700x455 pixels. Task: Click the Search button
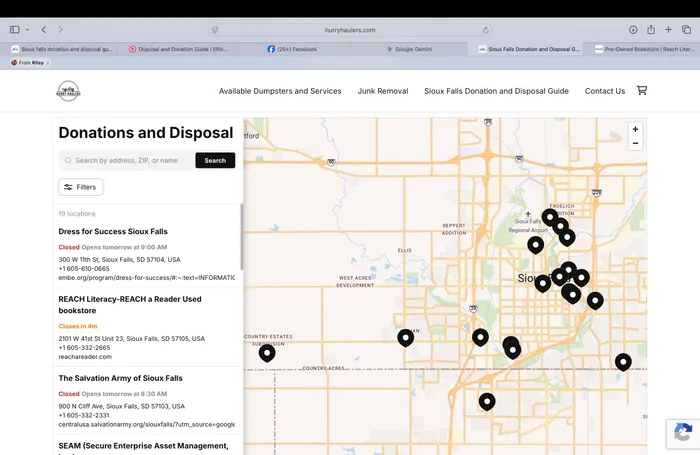pyautogui.click(x=215, y=160)
